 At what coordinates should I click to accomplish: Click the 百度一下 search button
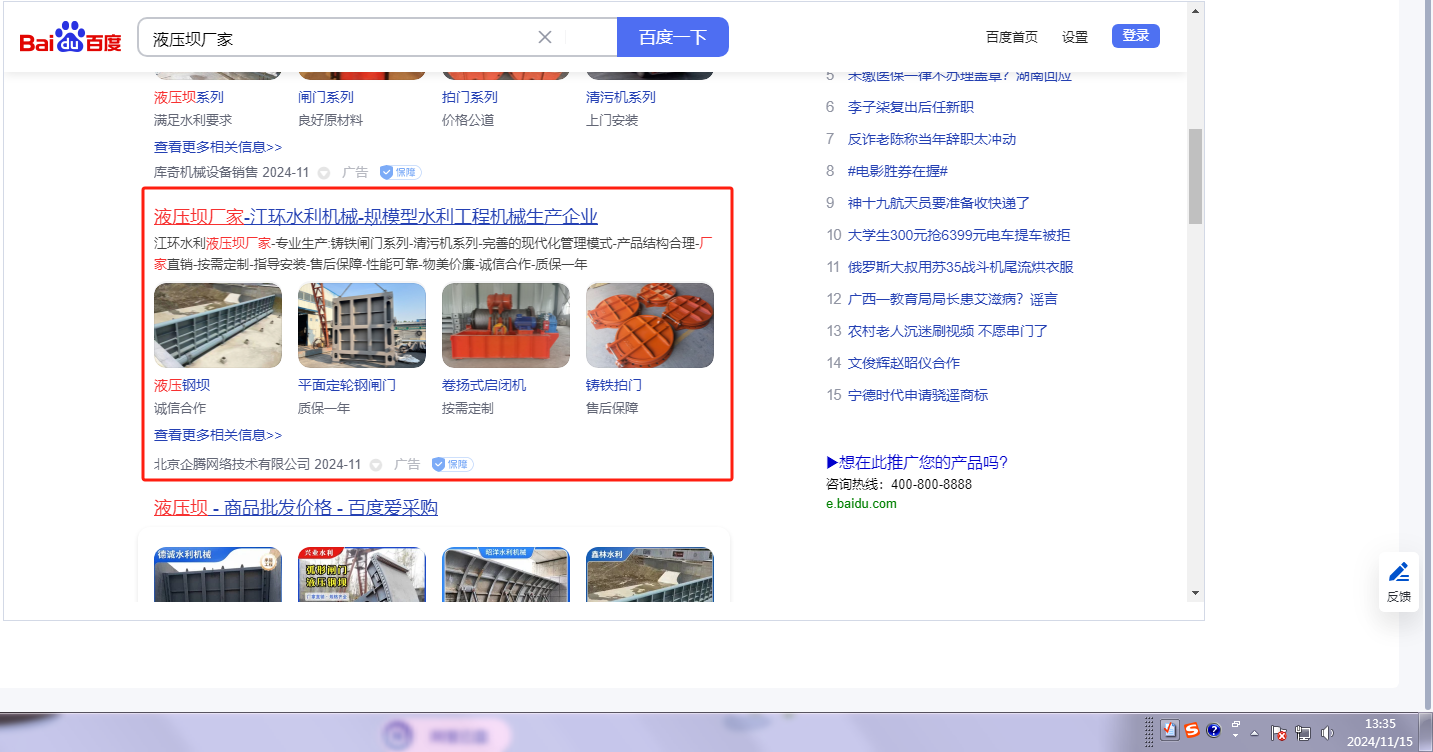coord(673,37)
